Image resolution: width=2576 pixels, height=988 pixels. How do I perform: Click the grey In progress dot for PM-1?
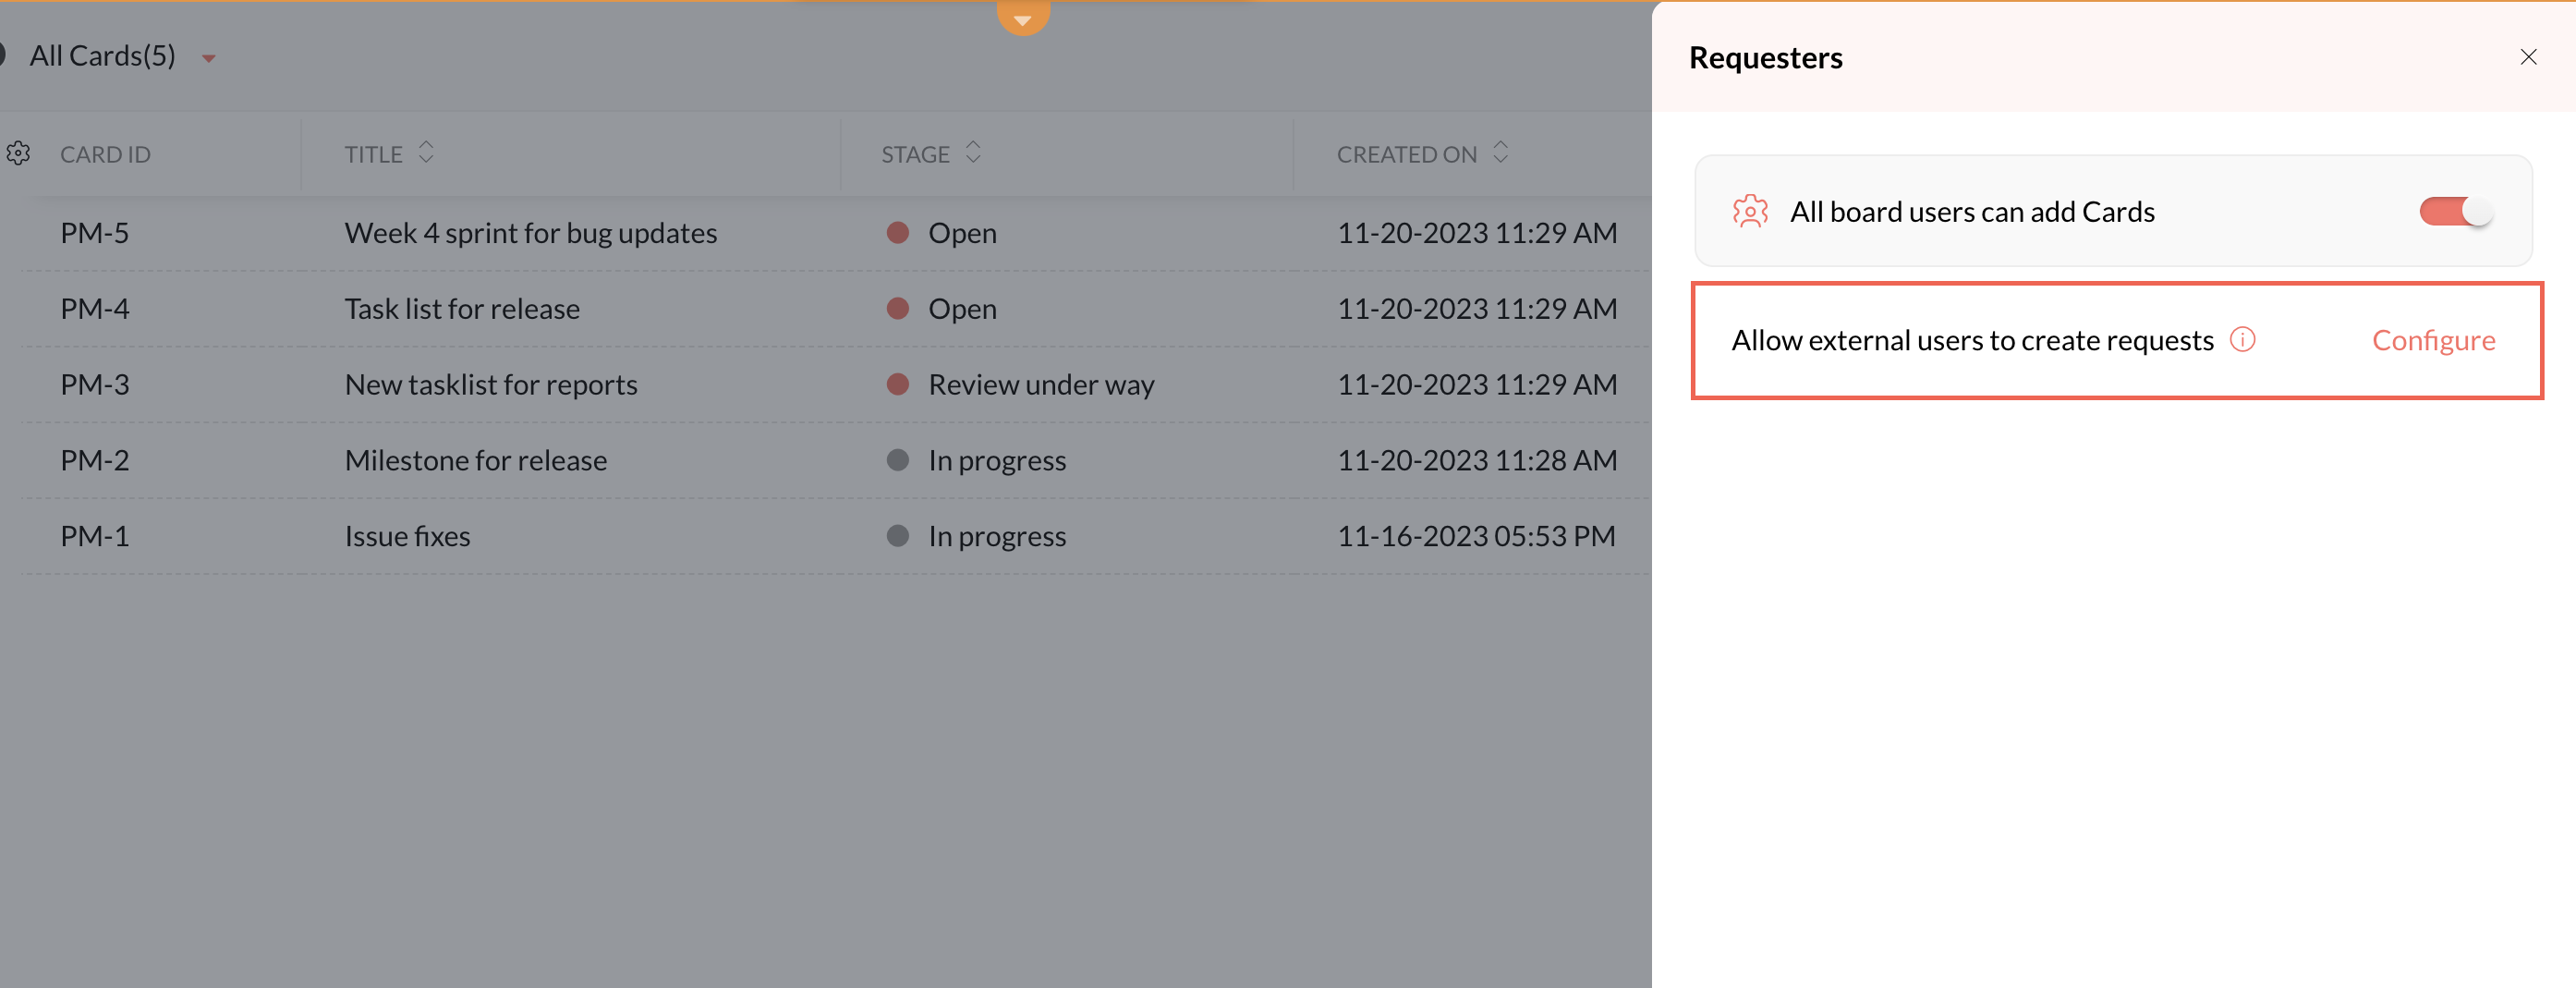[x=898, y=537]
